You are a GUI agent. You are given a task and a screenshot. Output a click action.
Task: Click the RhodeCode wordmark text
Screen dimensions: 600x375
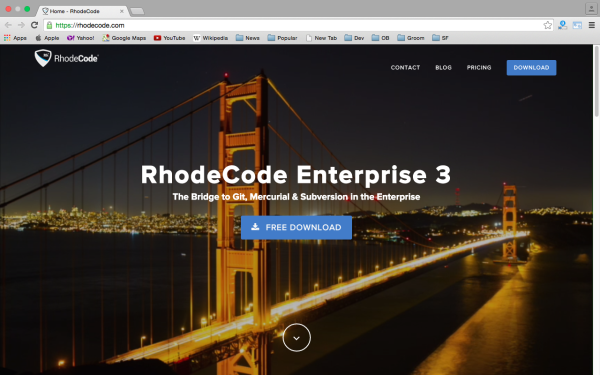76,58
